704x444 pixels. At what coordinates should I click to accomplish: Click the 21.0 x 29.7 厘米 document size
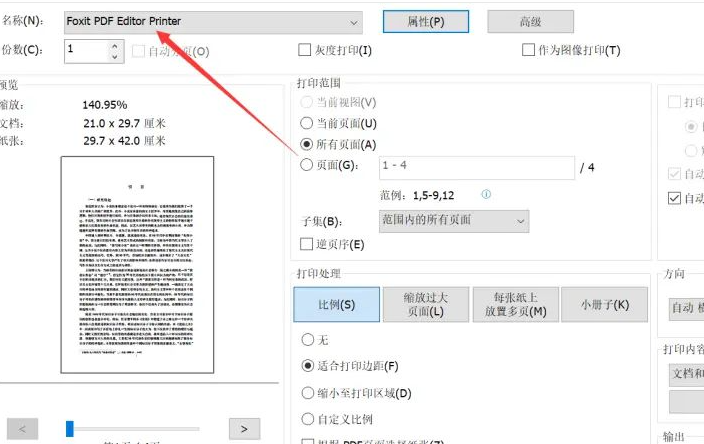pyautogui.click(x=124, y=123)
